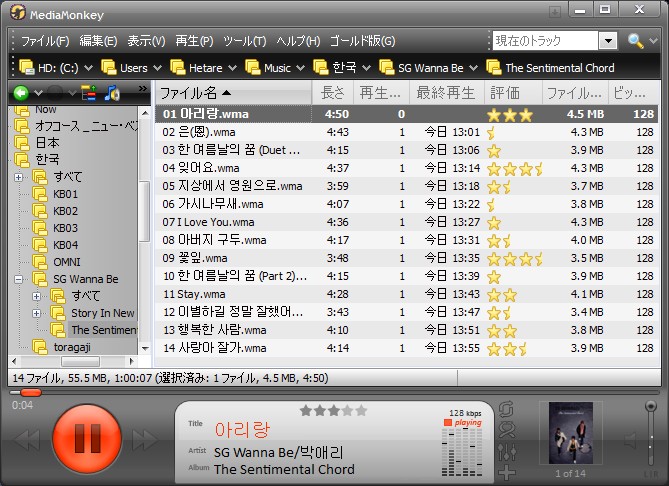
Task: Click SG Wanna Be breadcrumb folder
Action: point(422,68)
